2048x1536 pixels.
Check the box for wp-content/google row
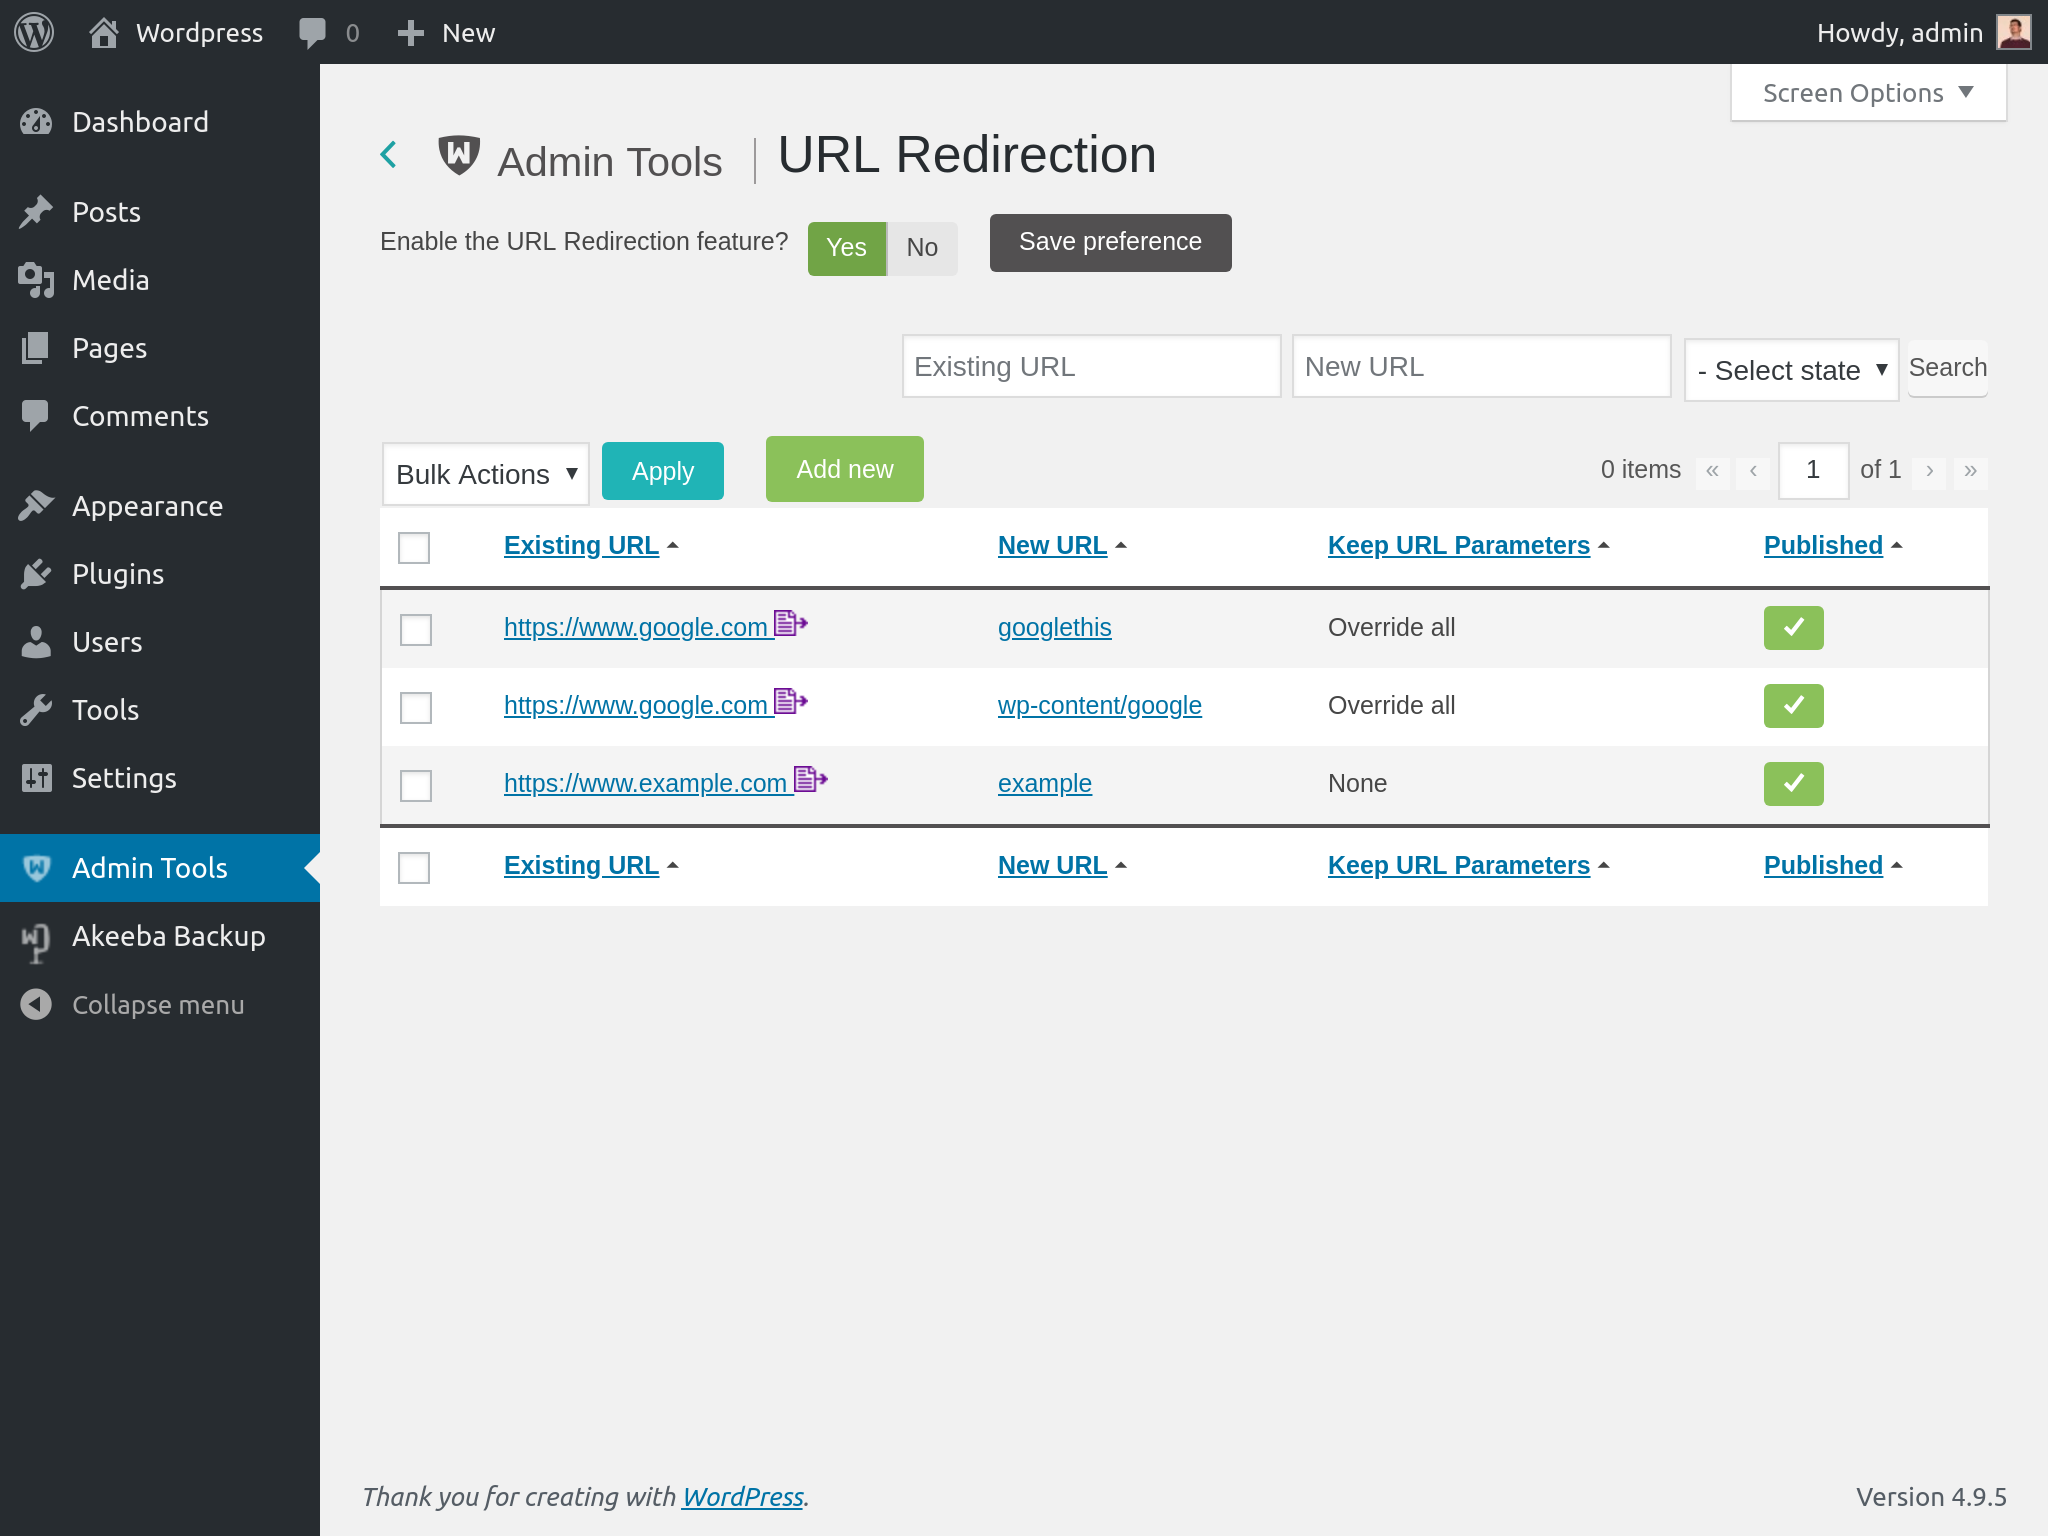click(x=416, y=707)
